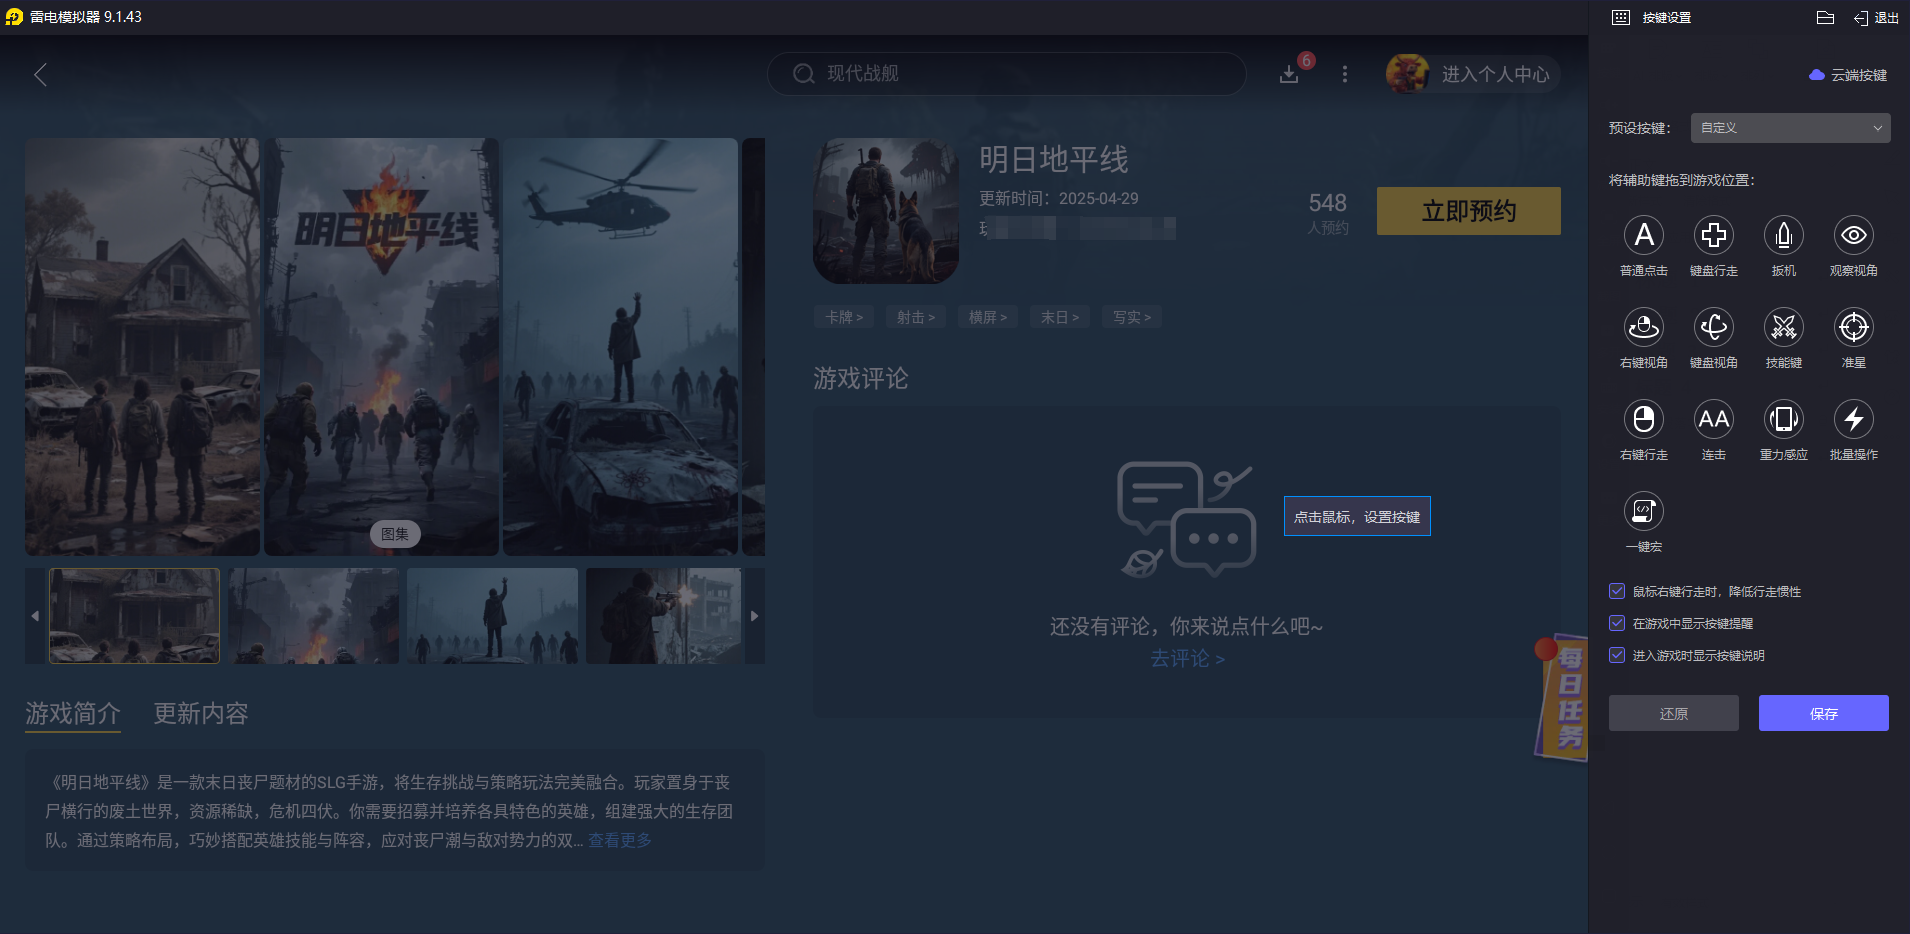Toggle 在游戏中显示按键提醒 checkbox
The height and width of the screenshot is (934, 1910).
pos(1617,623)
